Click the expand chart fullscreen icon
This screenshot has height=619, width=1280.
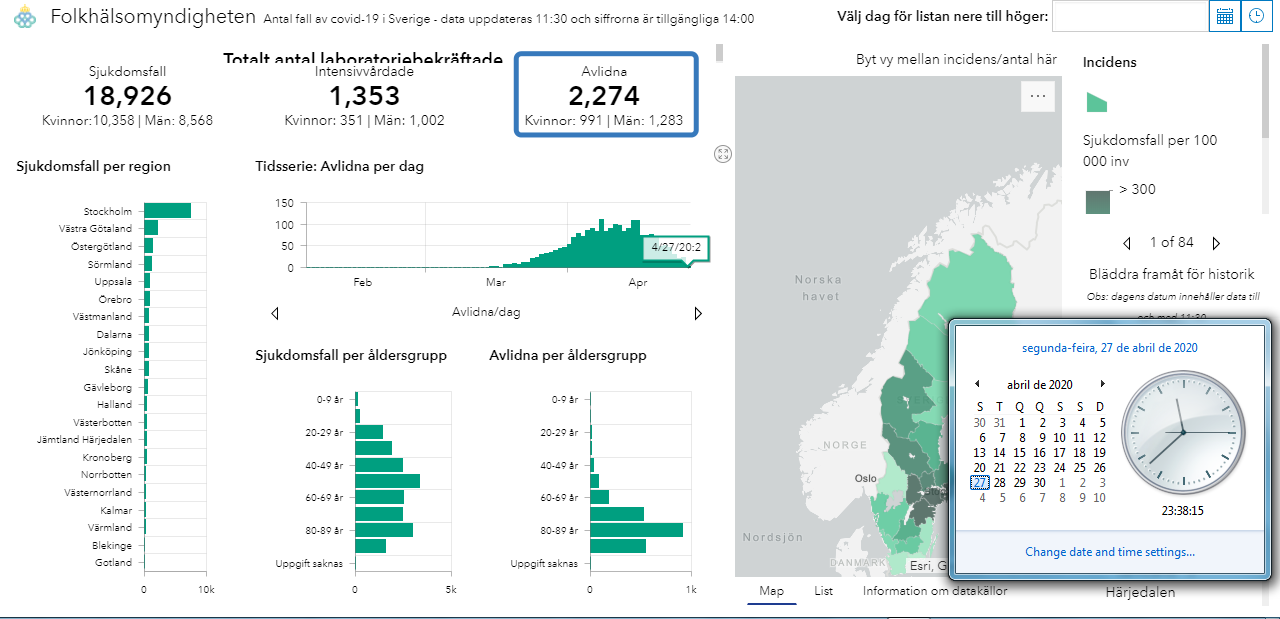pos(724,153)
